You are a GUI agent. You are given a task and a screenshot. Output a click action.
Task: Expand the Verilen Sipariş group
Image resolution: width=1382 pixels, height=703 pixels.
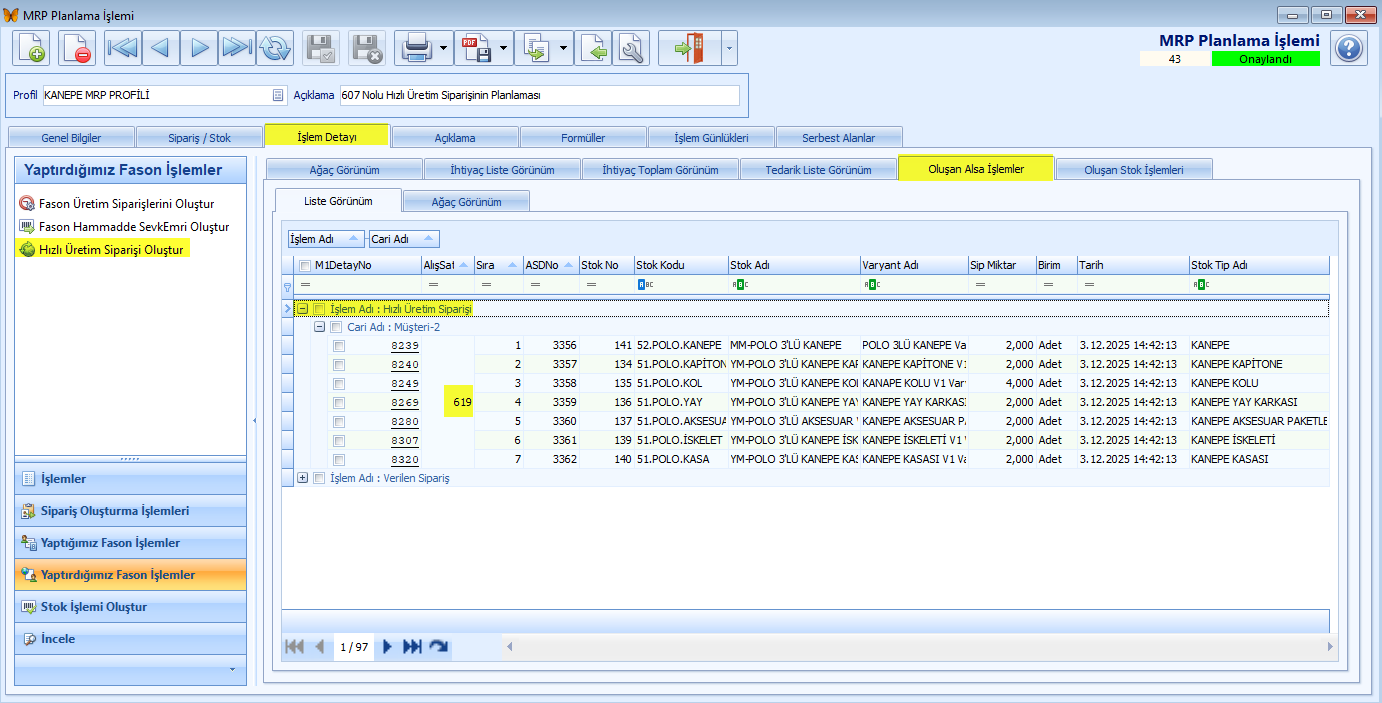(303, 478)
